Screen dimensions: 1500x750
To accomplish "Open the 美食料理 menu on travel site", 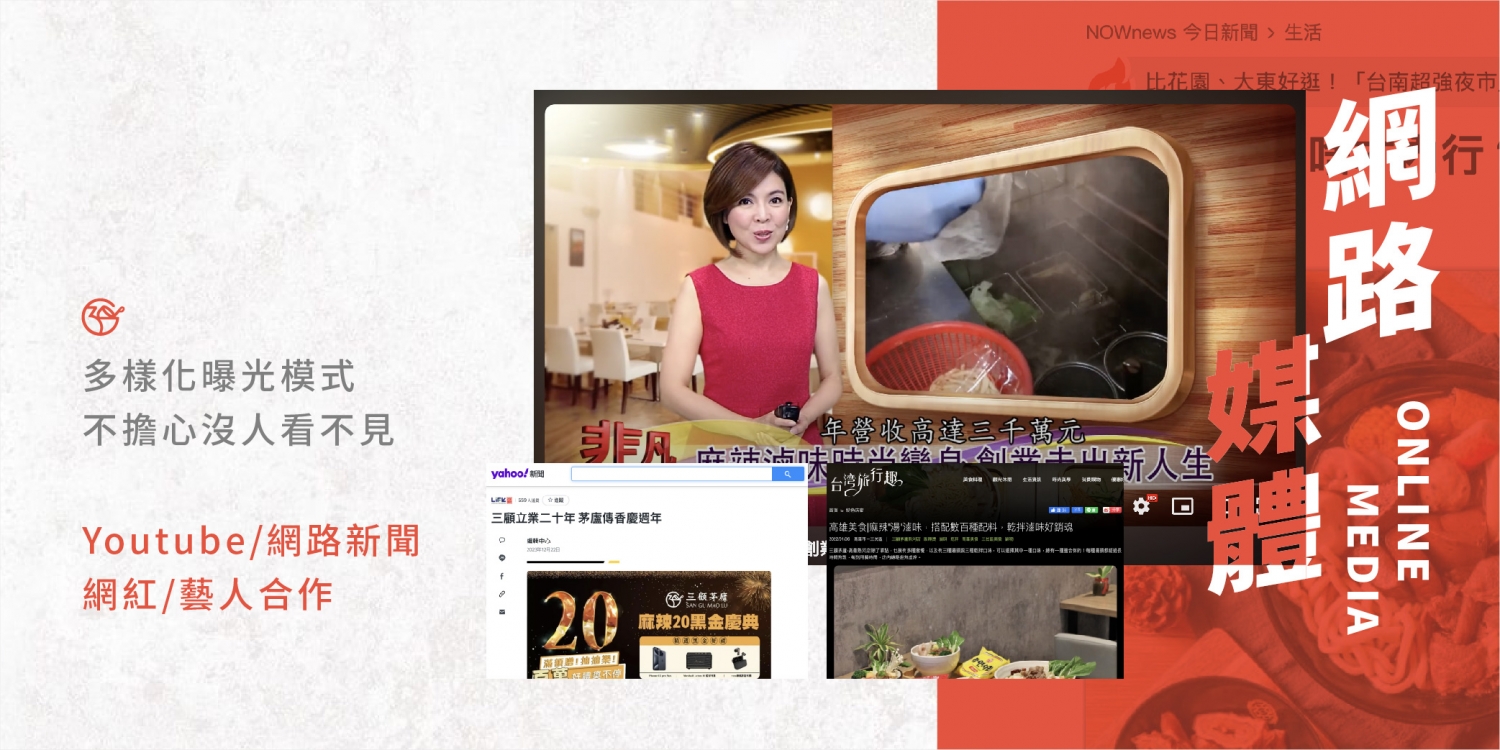I will 971,480.
